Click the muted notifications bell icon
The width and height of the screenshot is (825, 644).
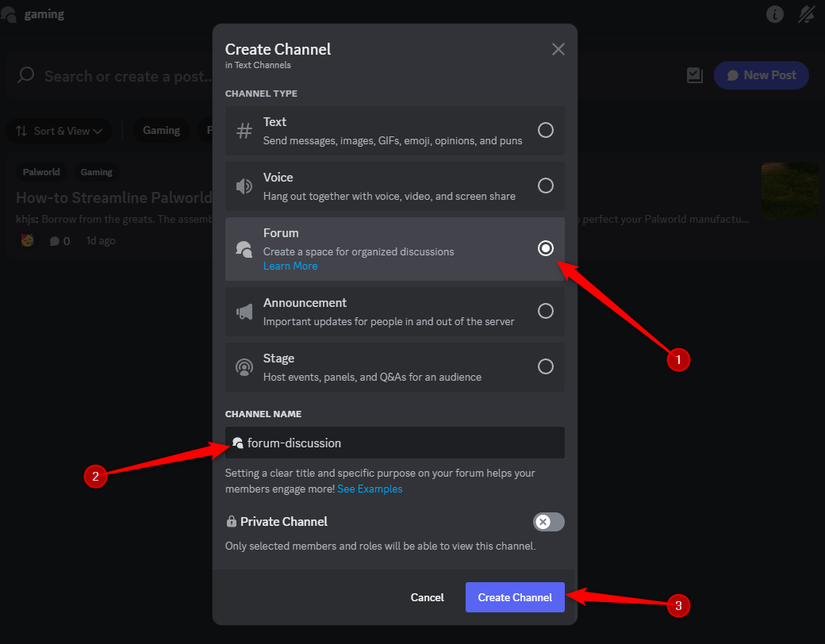808,14
